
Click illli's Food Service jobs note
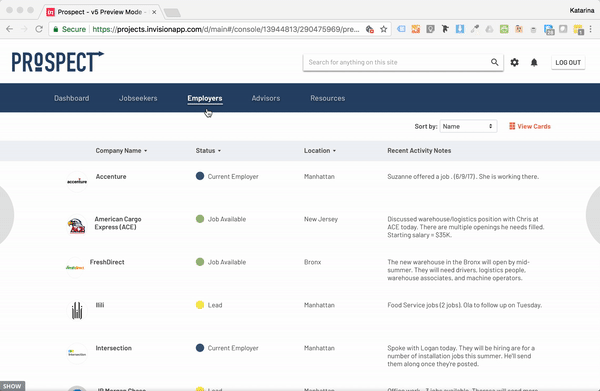[465, 305]
